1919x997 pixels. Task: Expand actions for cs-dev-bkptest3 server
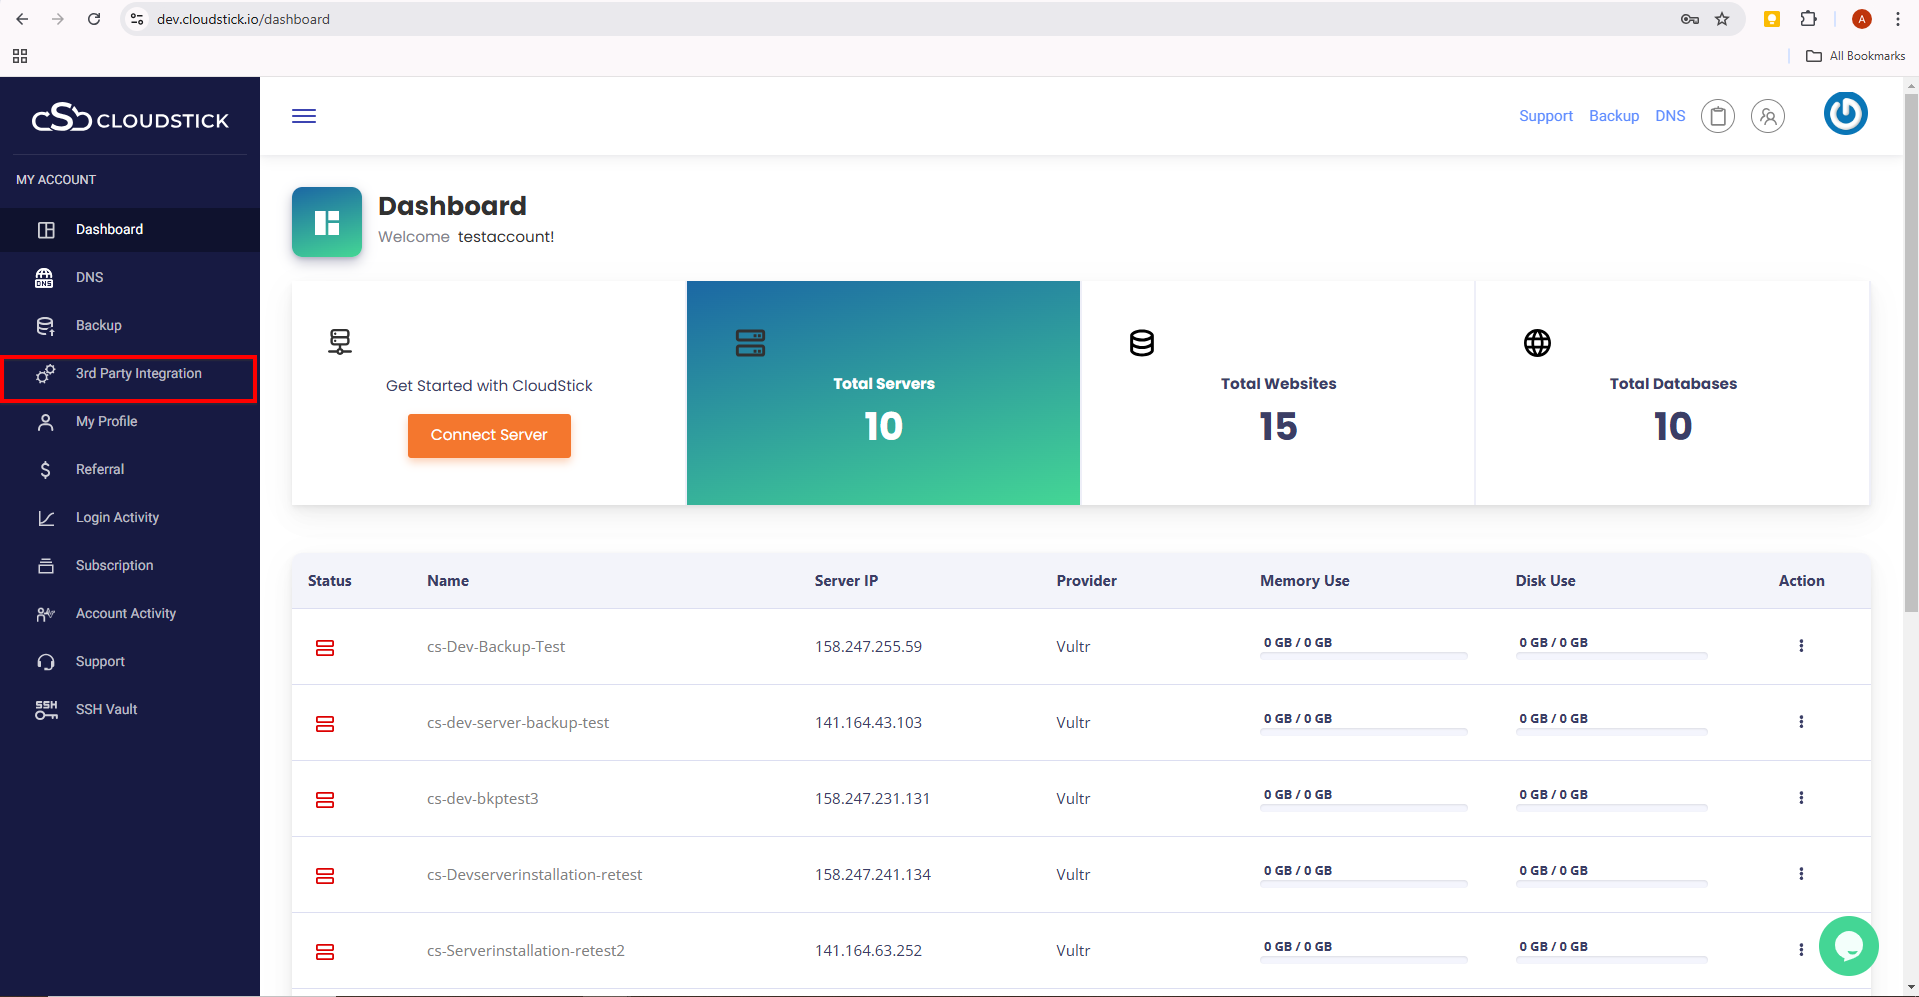[x=1801, y=798]
